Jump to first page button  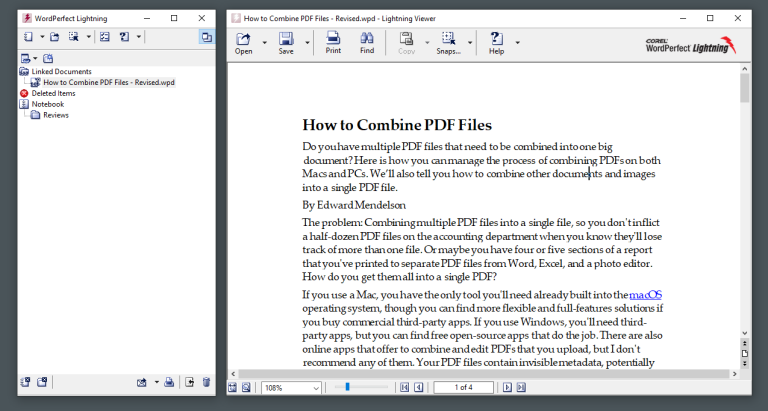404,387
